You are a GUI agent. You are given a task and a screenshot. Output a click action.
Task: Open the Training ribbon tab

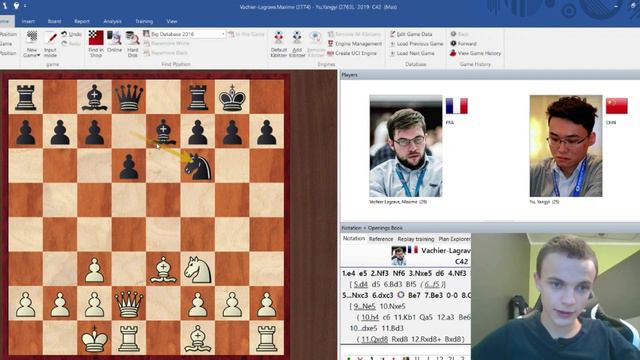pos(144,21)
